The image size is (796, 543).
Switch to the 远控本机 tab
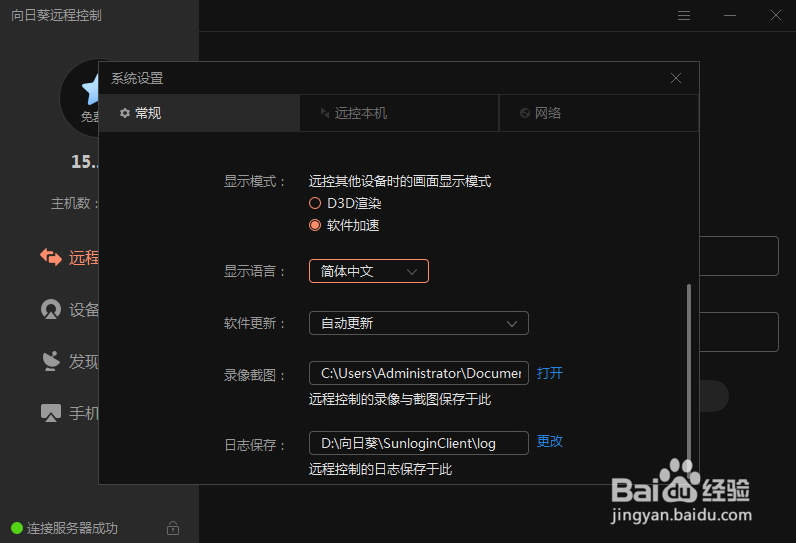399,113
